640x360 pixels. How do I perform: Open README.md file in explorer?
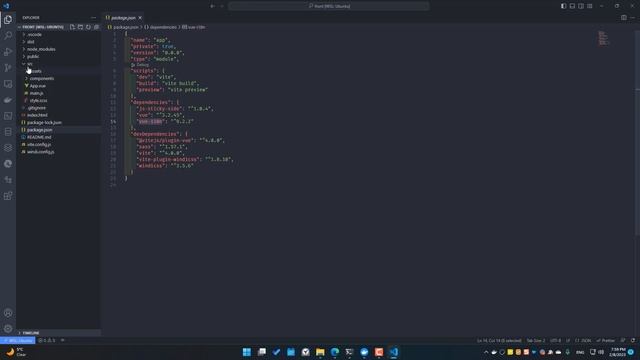(59, 137)
